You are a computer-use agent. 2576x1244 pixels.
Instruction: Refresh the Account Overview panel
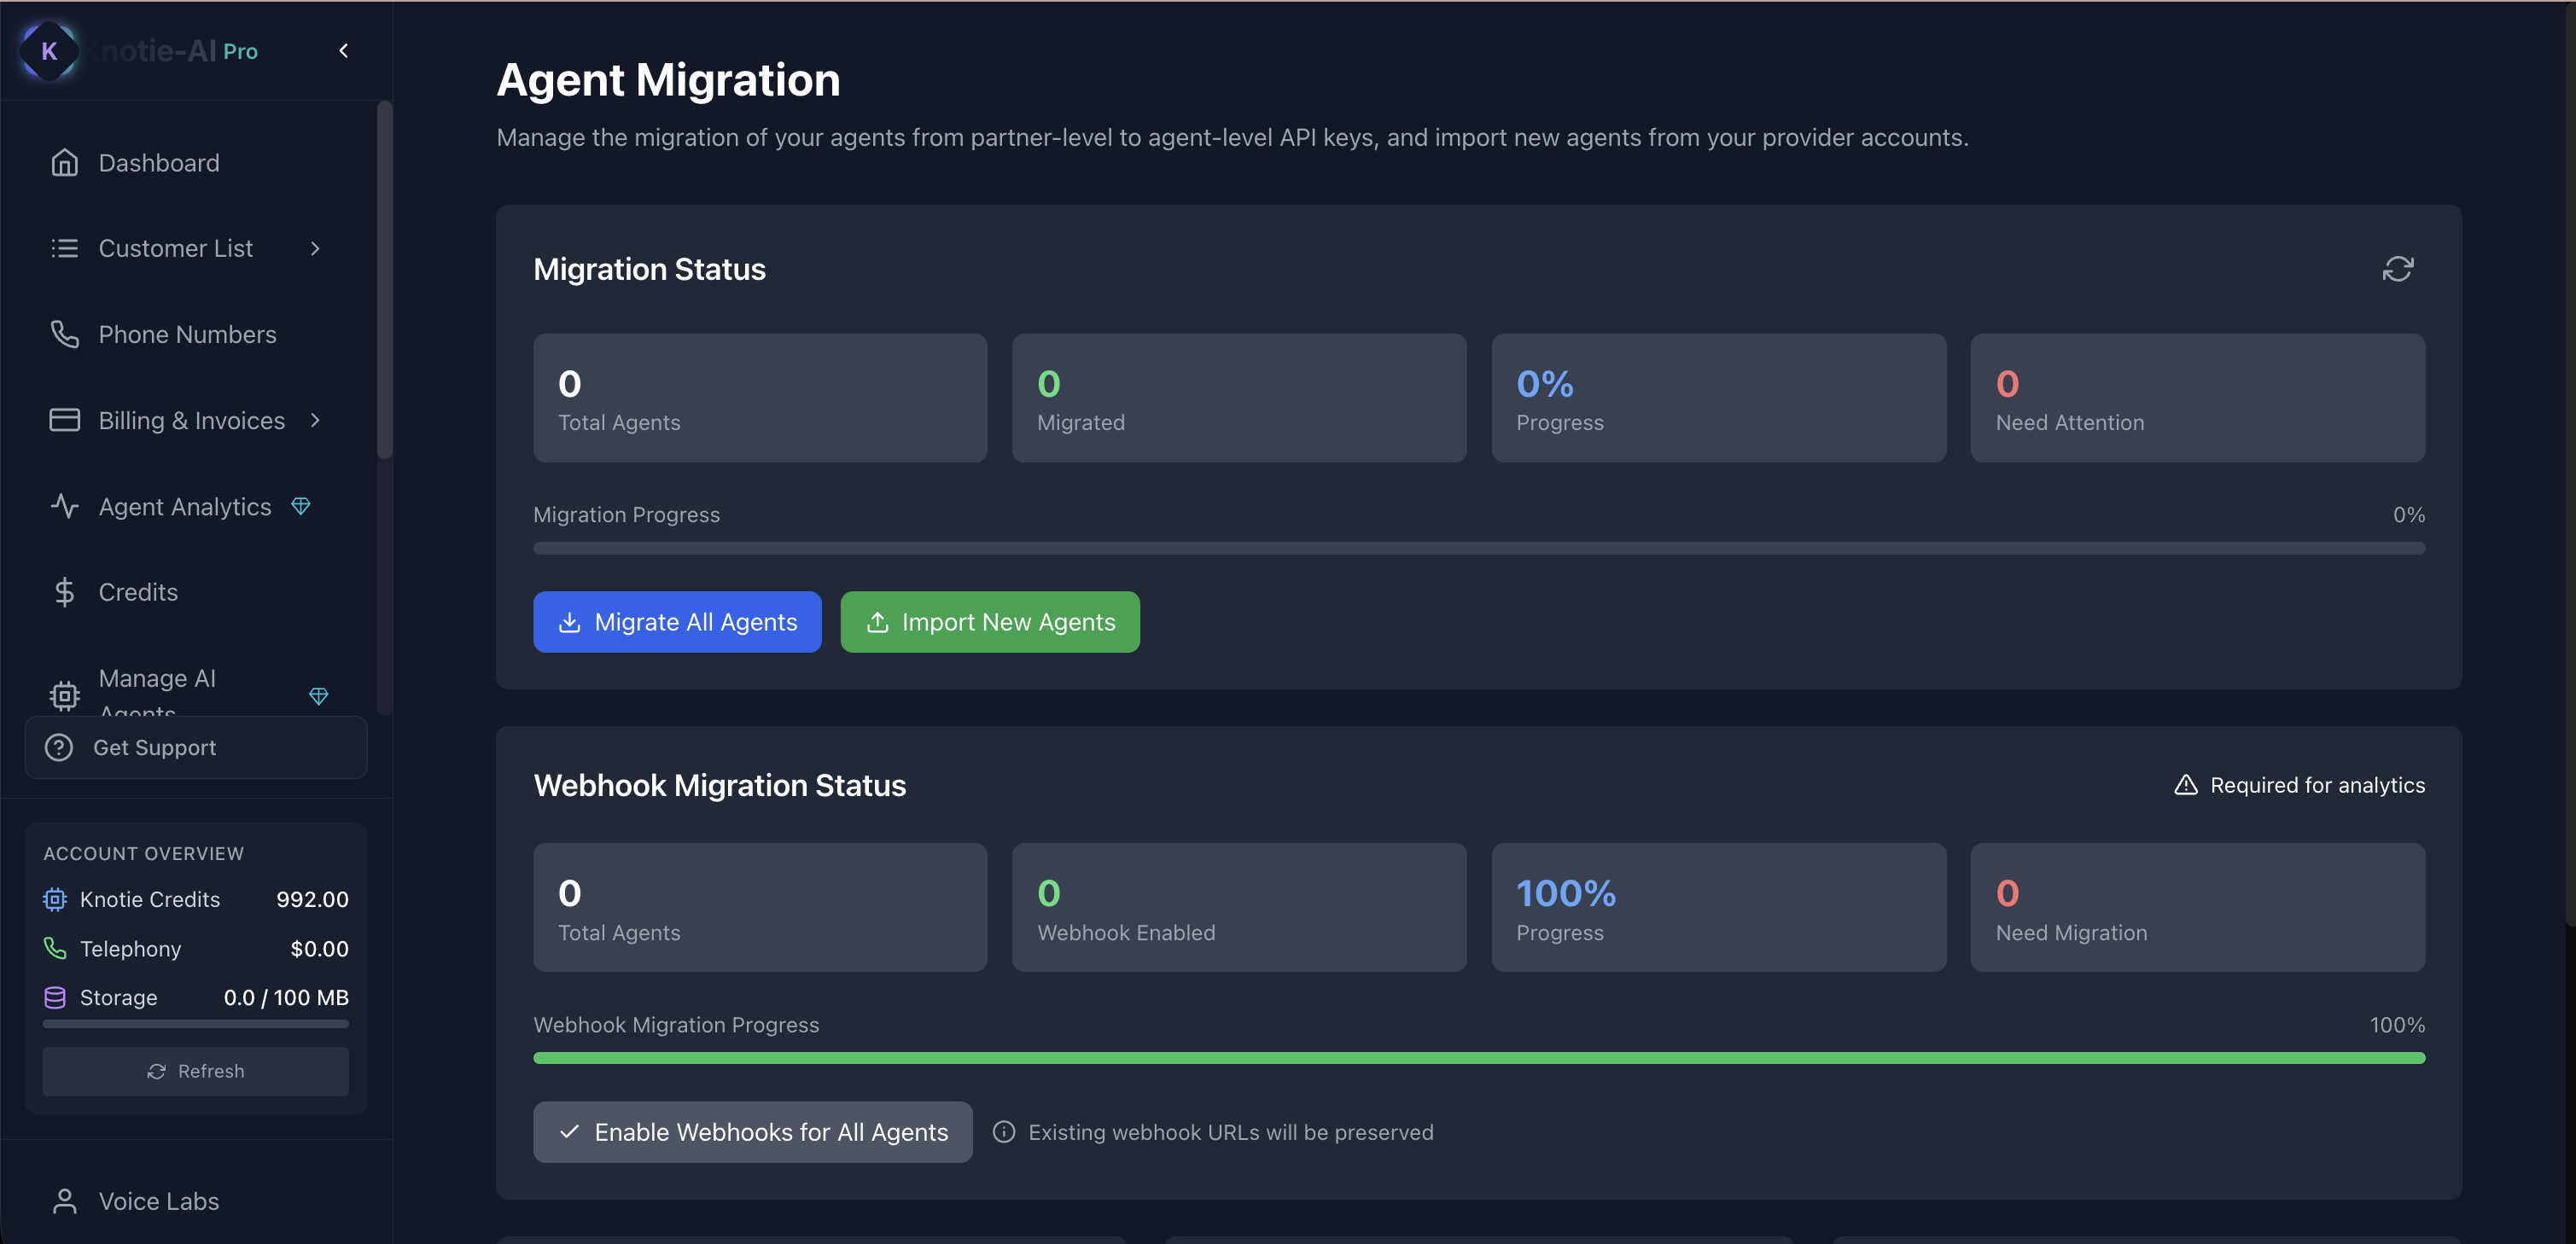tap(196, 1071)
